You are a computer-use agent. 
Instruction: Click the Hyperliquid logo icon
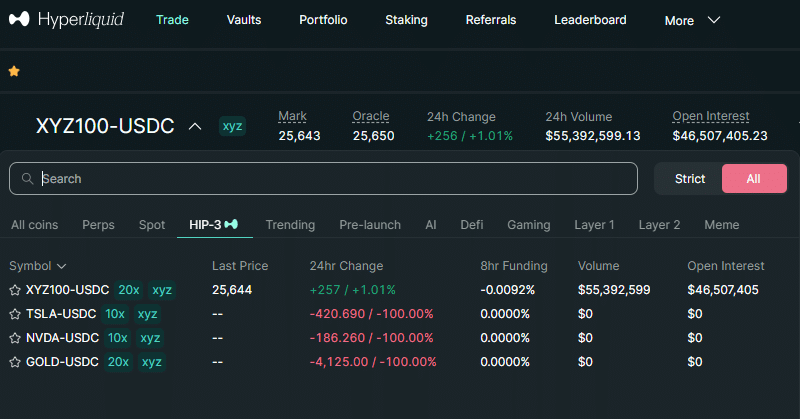pos(19,20)
